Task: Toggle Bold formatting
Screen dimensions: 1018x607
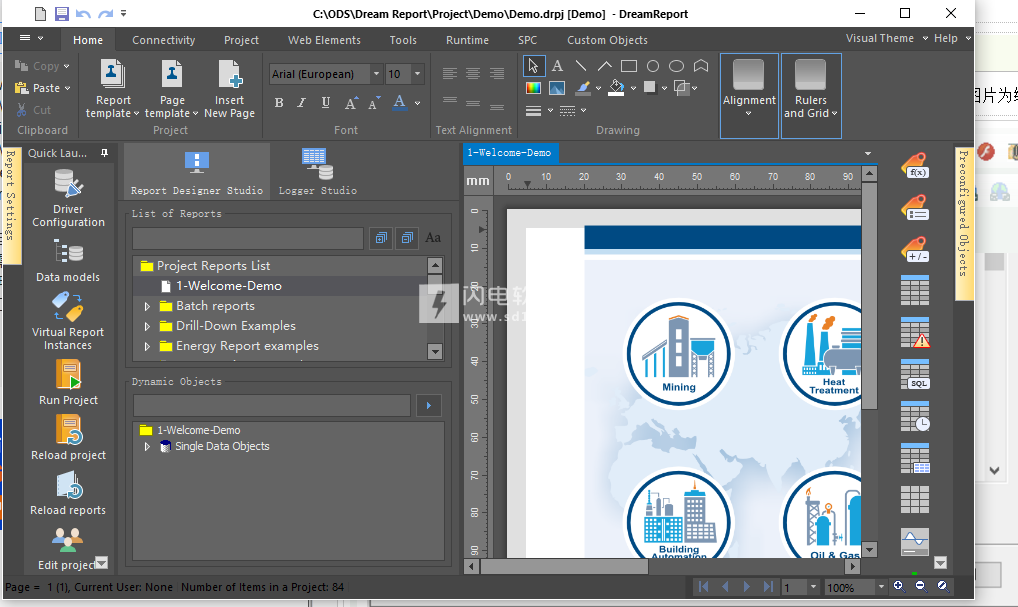Action: click(279, 103)
